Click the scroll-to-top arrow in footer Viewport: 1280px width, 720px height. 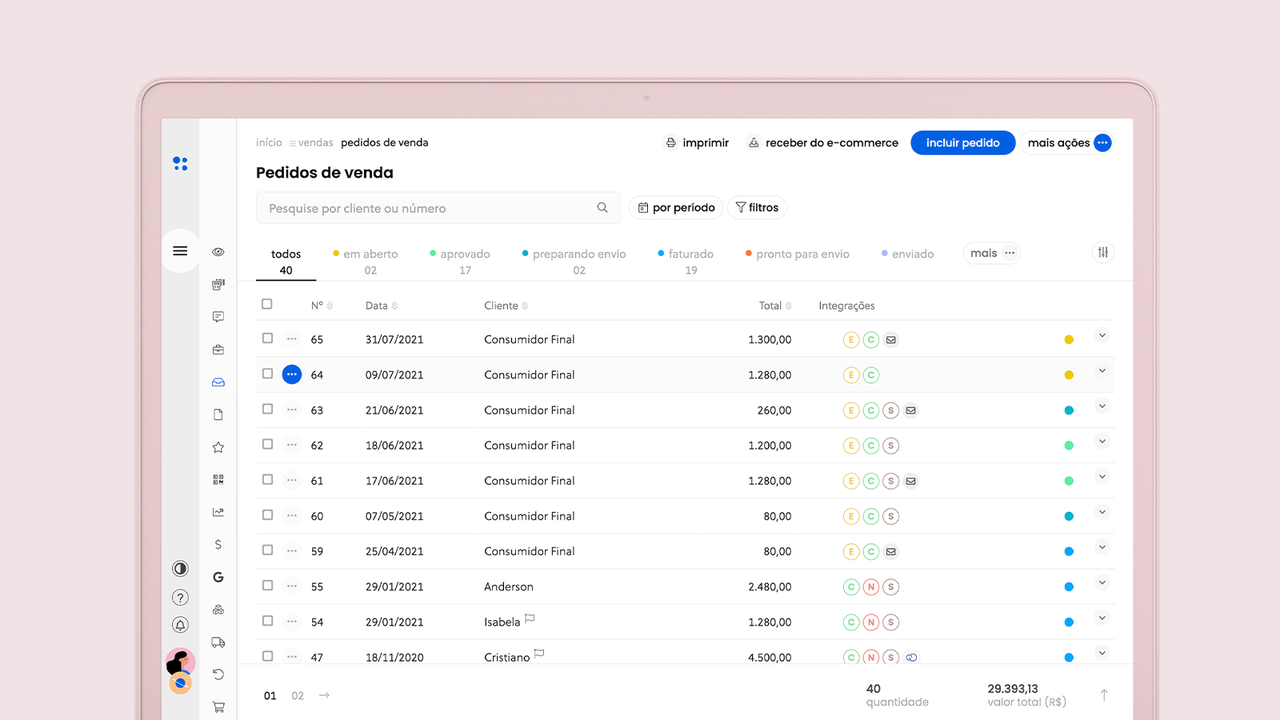coord(1104,695)
